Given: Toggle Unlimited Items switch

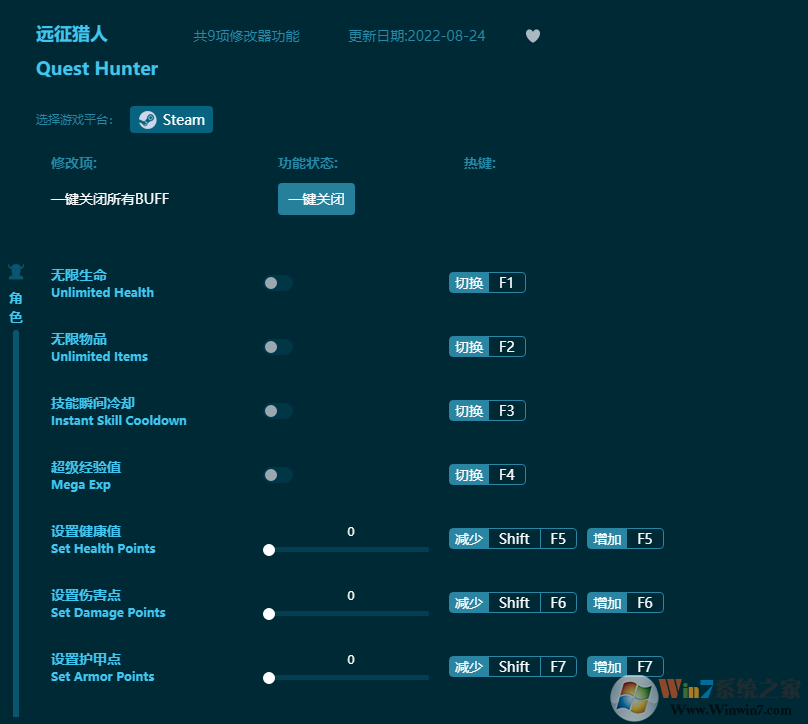Looking at the screenshot, I should tap(278, 347).
